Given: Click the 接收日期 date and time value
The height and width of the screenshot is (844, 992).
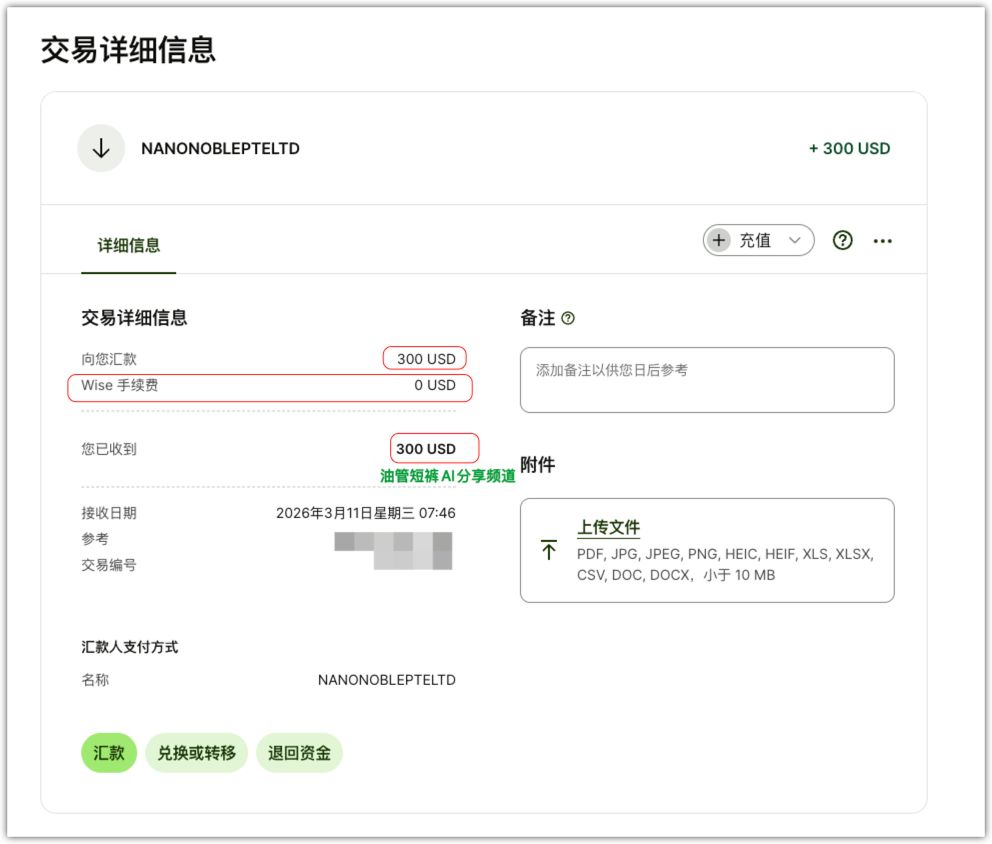Looking at the screenshot, I should pos(365,513).
